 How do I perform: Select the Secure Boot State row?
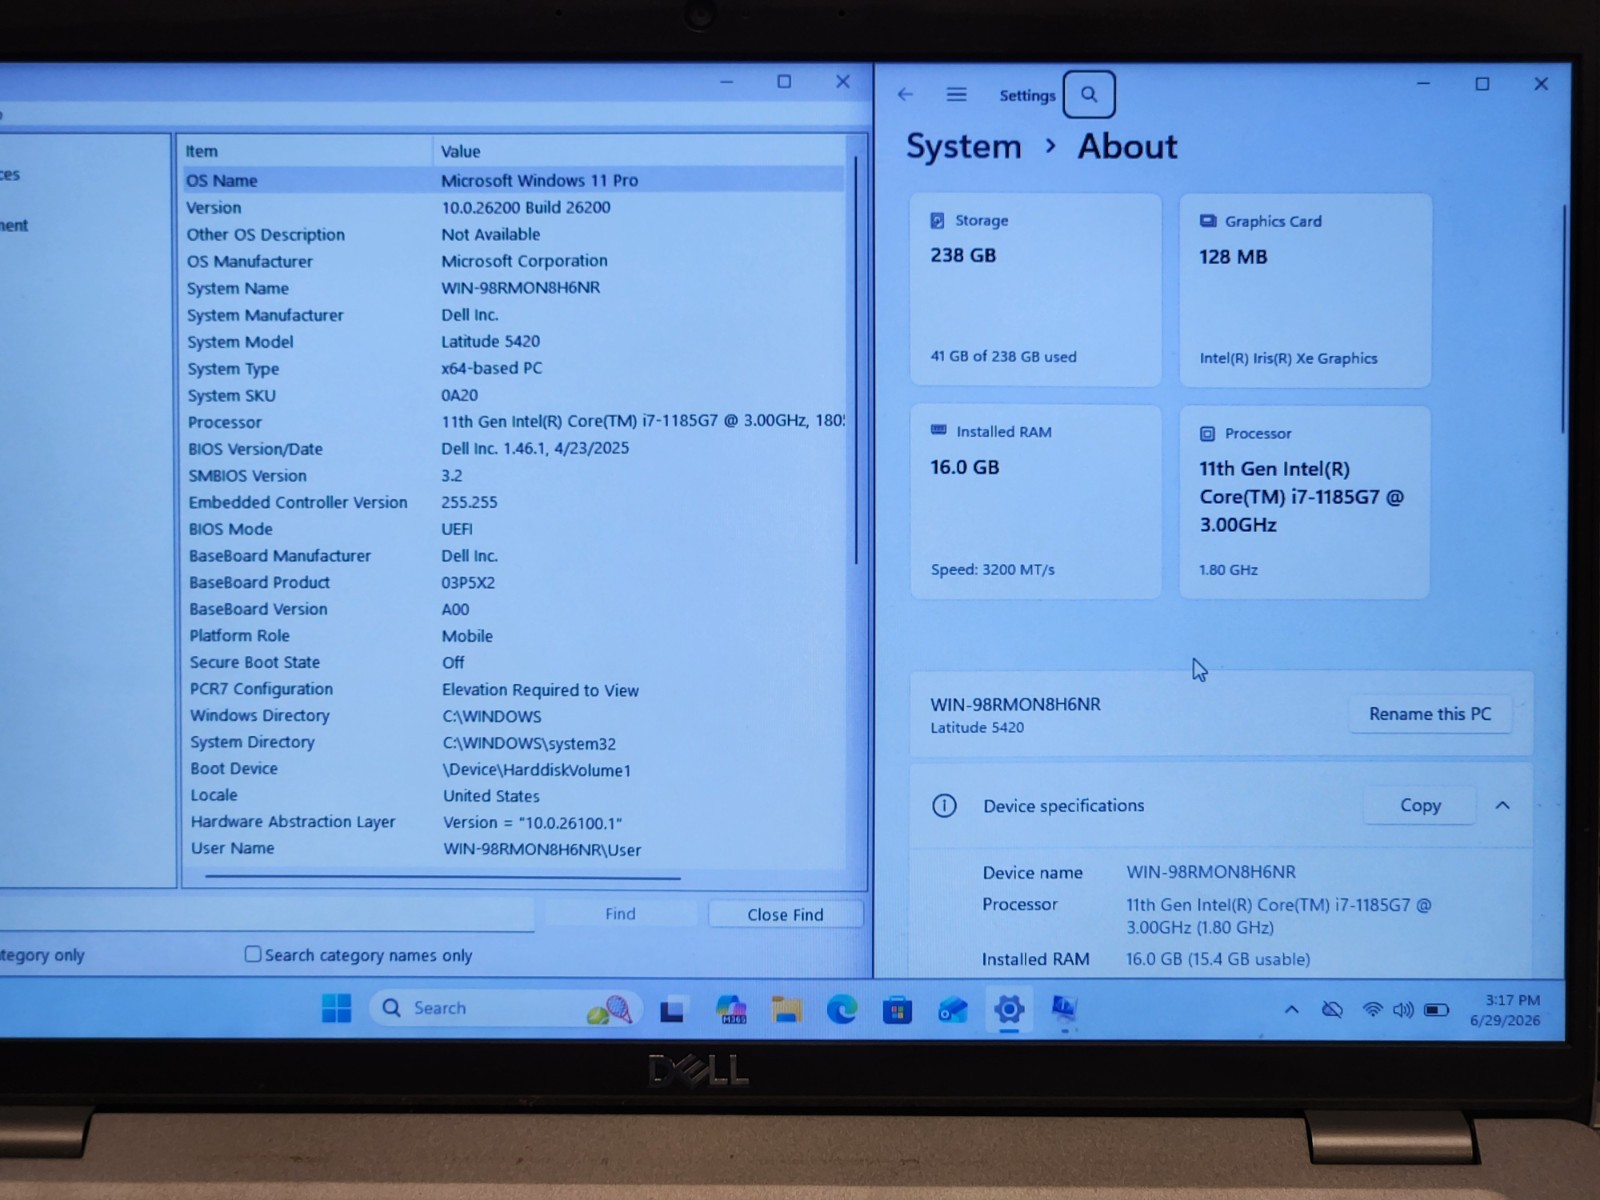pyautogui.click(x=515, y=662)
